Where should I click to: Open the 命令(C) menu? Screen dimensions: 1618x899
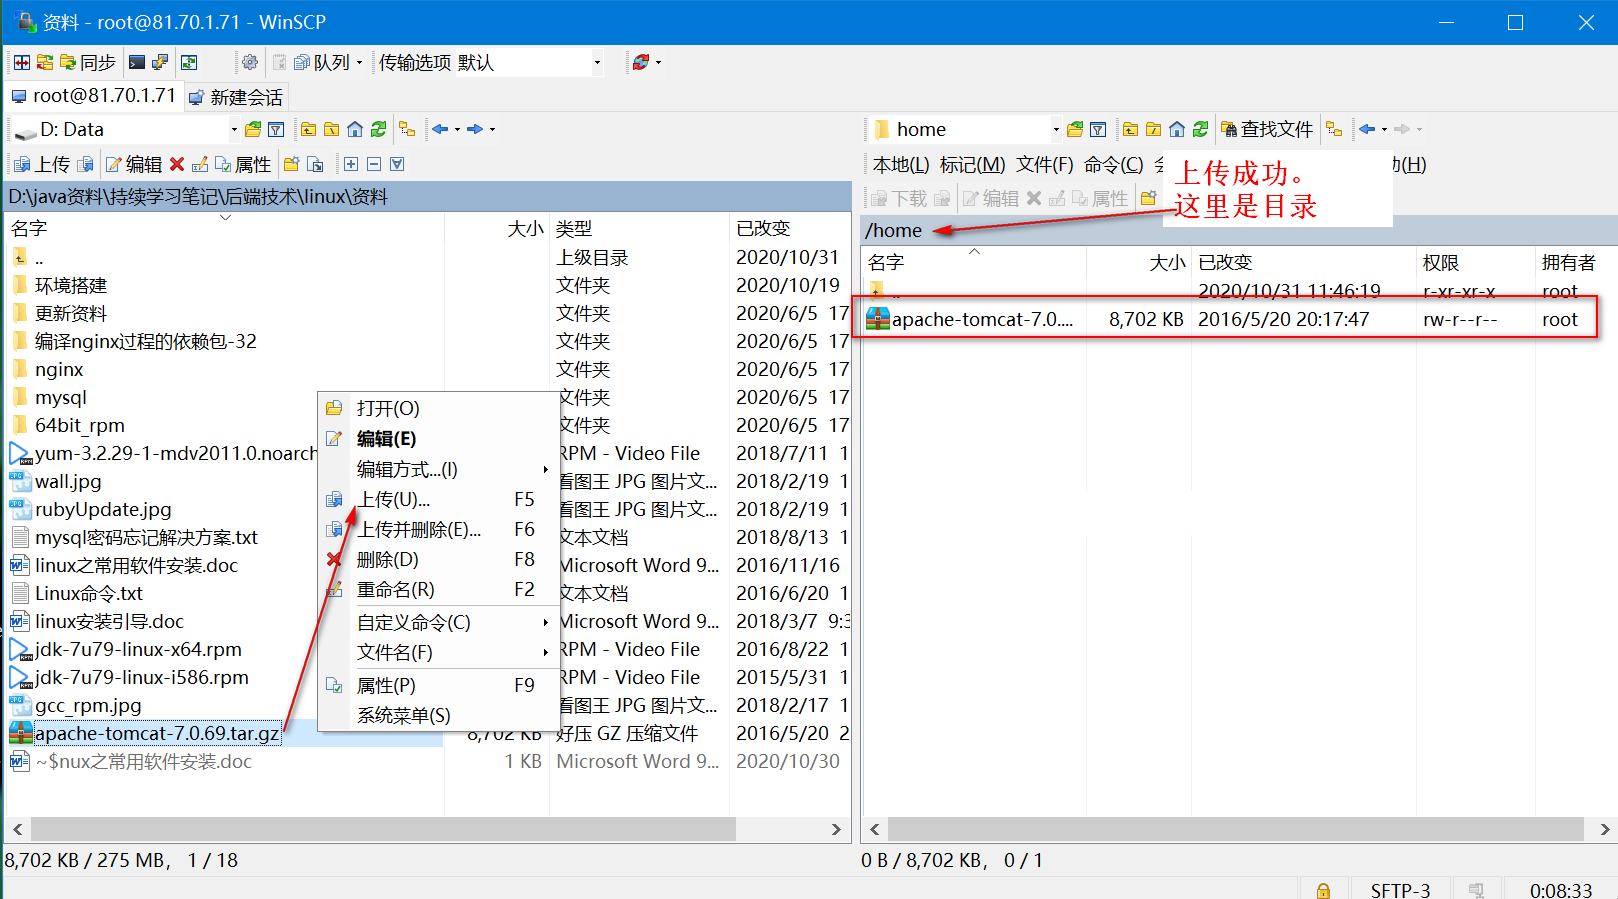click(x=1113, y=164)
